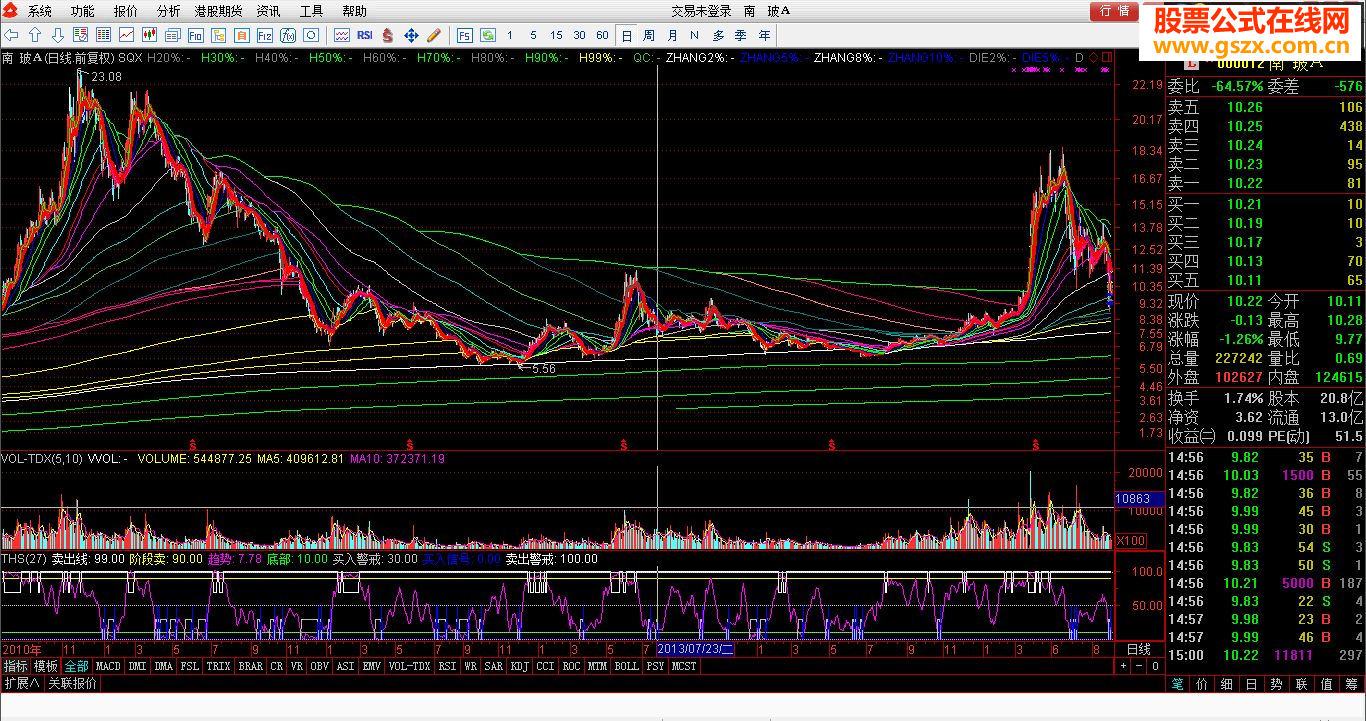
Task: Click the 指标 button
Action: (16, 666)
